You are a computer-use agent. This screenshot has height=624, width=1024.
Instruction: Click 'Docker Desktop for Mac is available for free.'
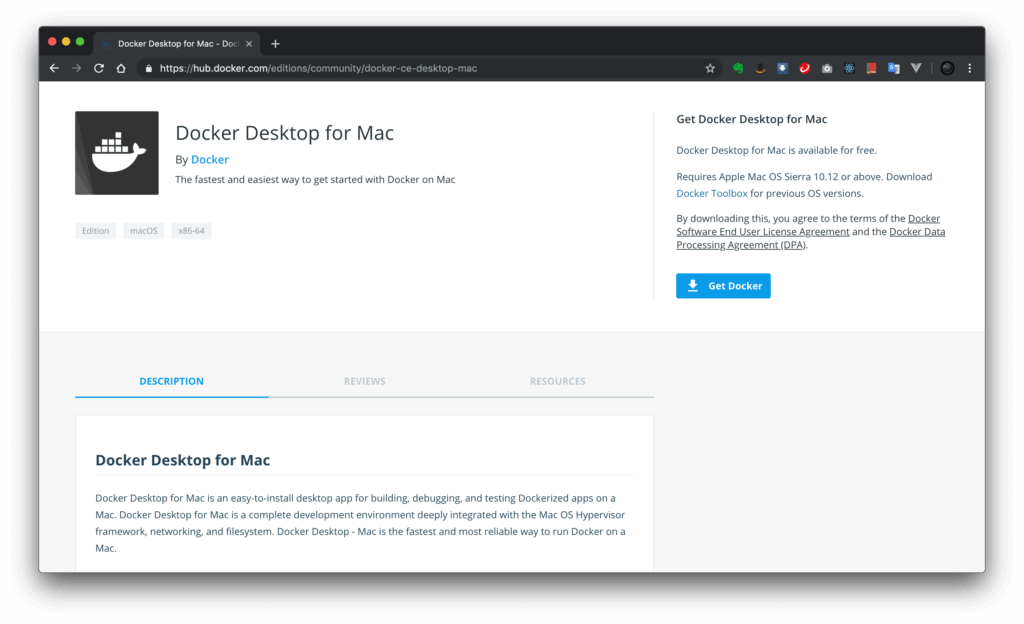click(x=776, y=150)
